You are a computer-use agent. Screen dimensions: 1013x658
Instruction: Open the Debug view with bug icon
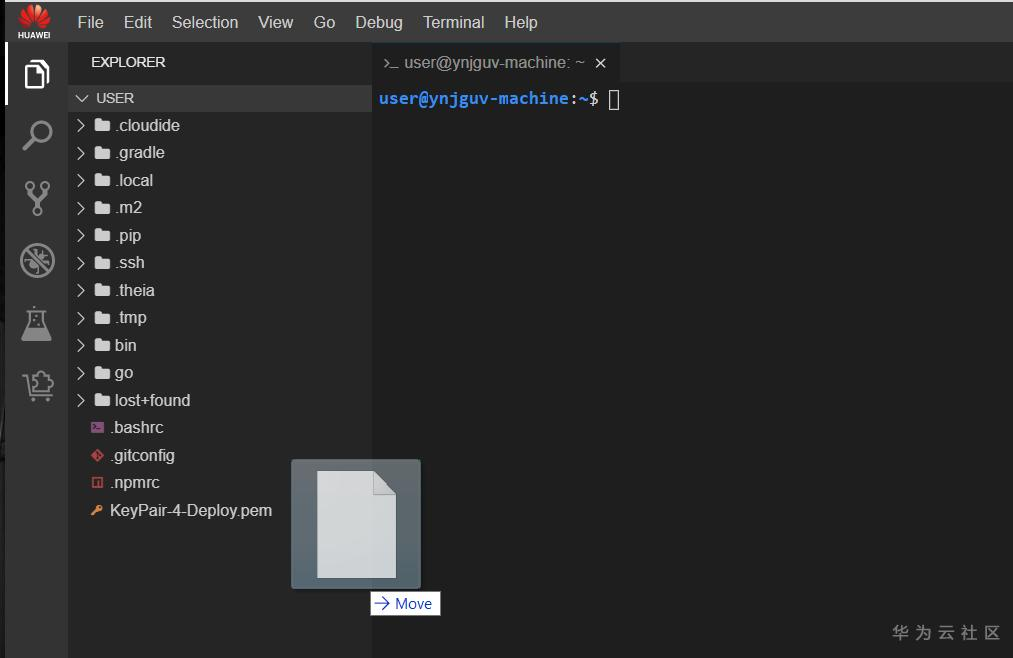pyautogui.click(x=37, y=261)
